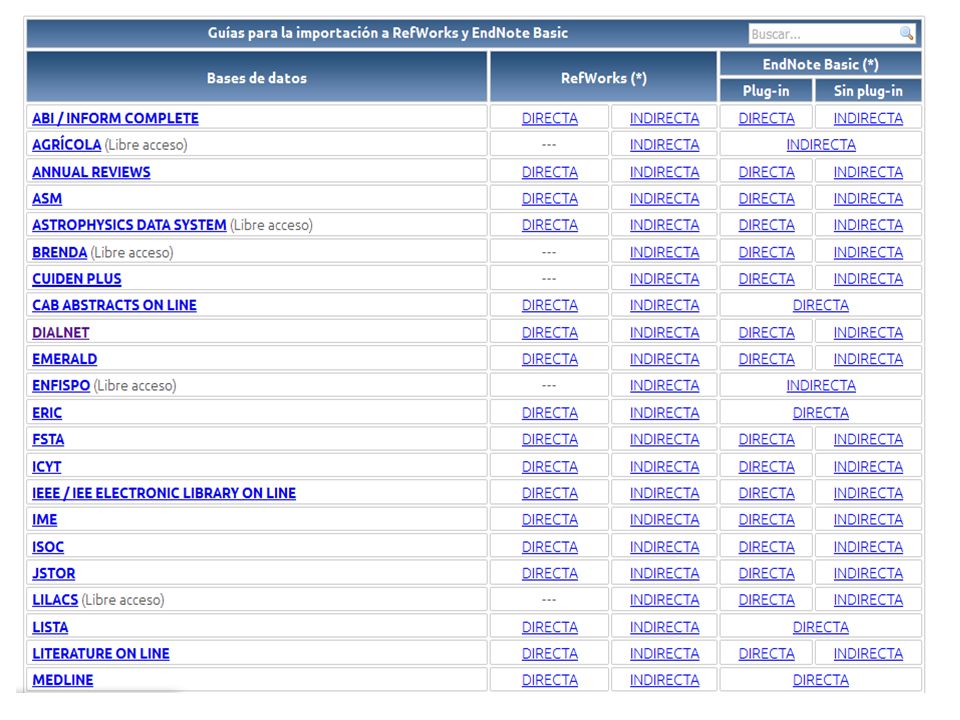Open EndNote Plug-in DIRECTA guide for DIALNET
The width and height of the screenshot is (960, 720).
[x=767, y=332]
